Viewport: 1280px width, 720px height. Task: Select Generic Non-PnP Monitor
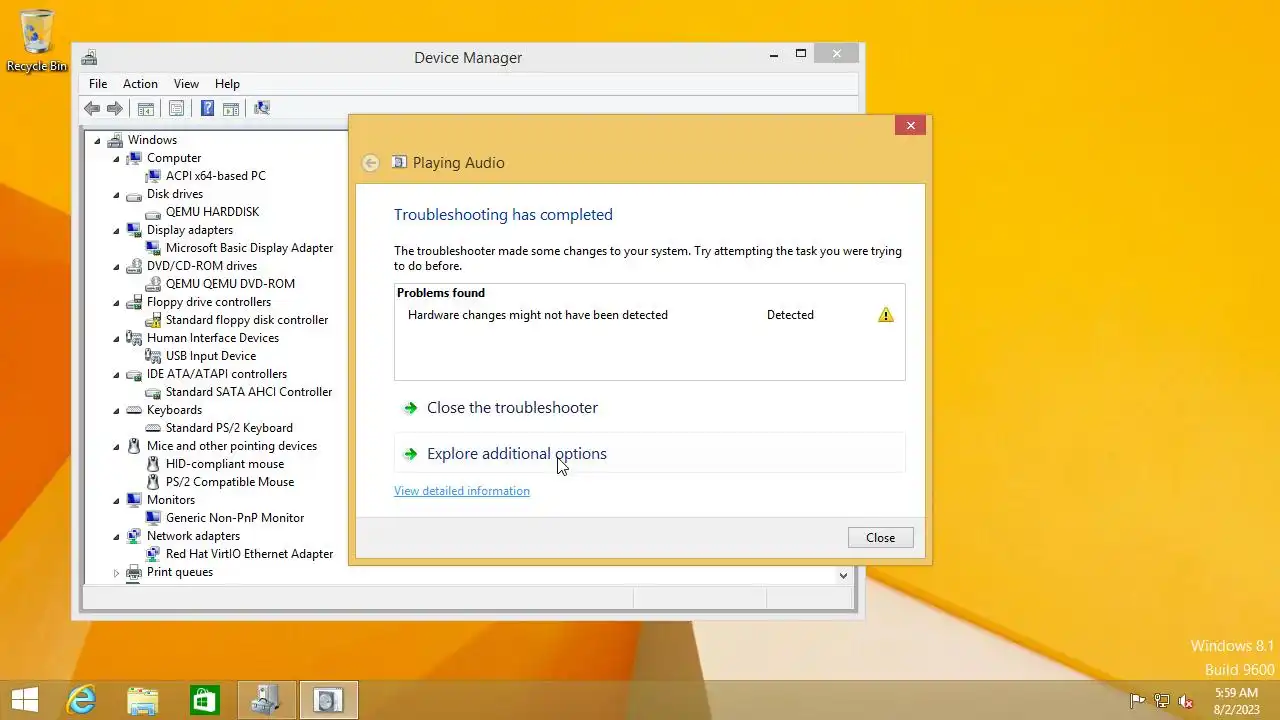[235, 518]
